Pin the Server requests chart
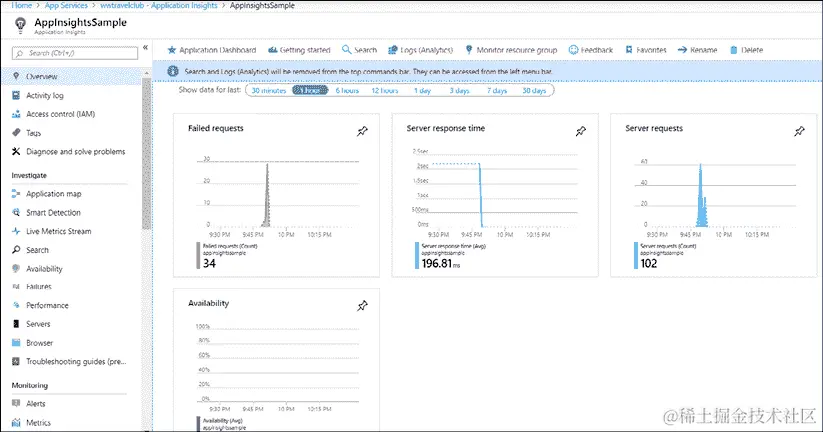823x432 pixels. click(799, 131)
